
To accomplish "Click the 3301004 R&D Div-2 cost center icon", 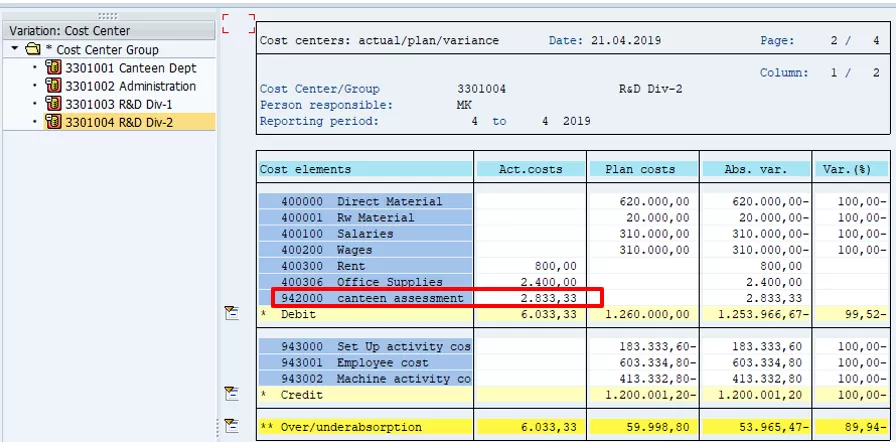I will tap(53, 122).
